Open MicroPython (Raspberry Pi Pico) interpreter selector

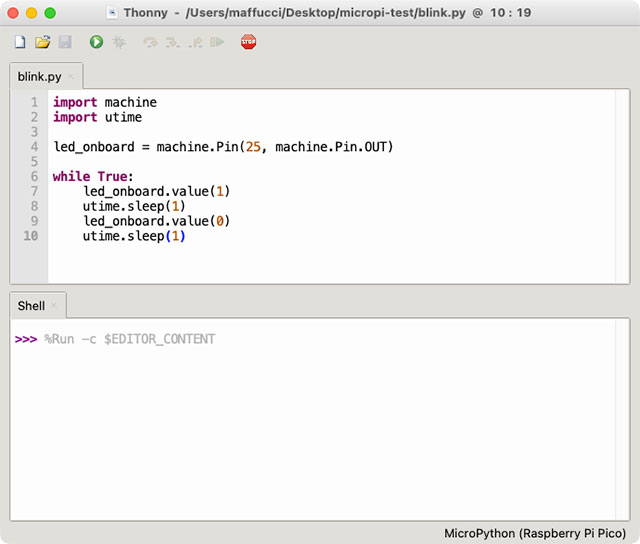(535, 533)
